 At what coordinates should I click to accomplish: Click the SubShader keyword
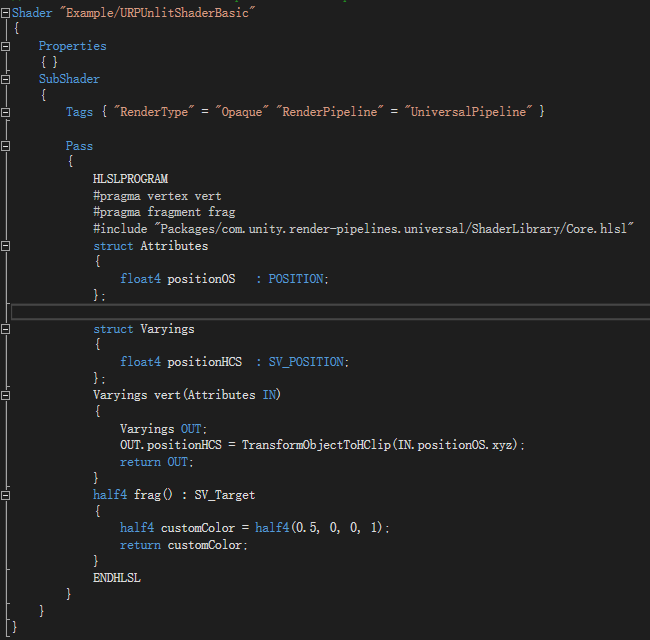click(x=69, y=79)
